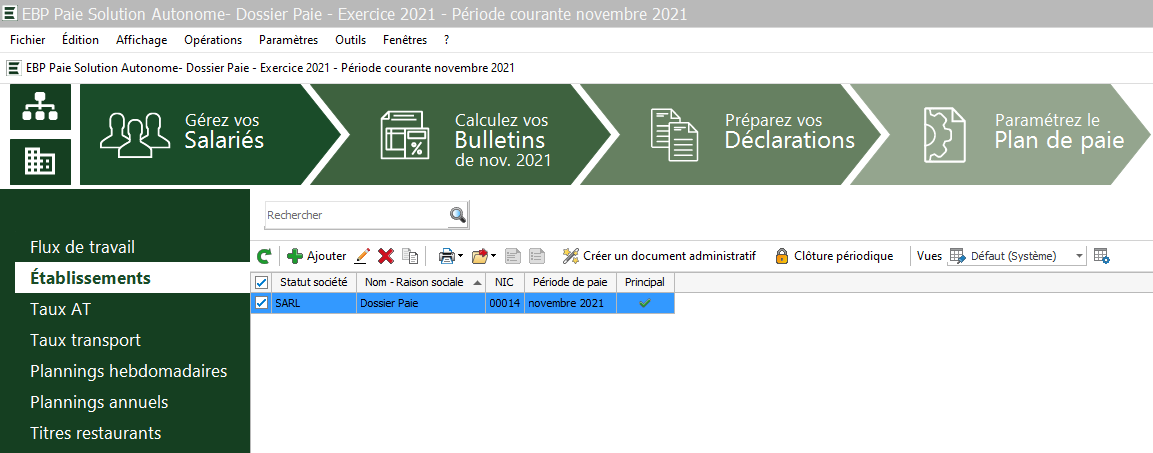Click the EBP icon in document tab bar

click(x=14, y=68)
